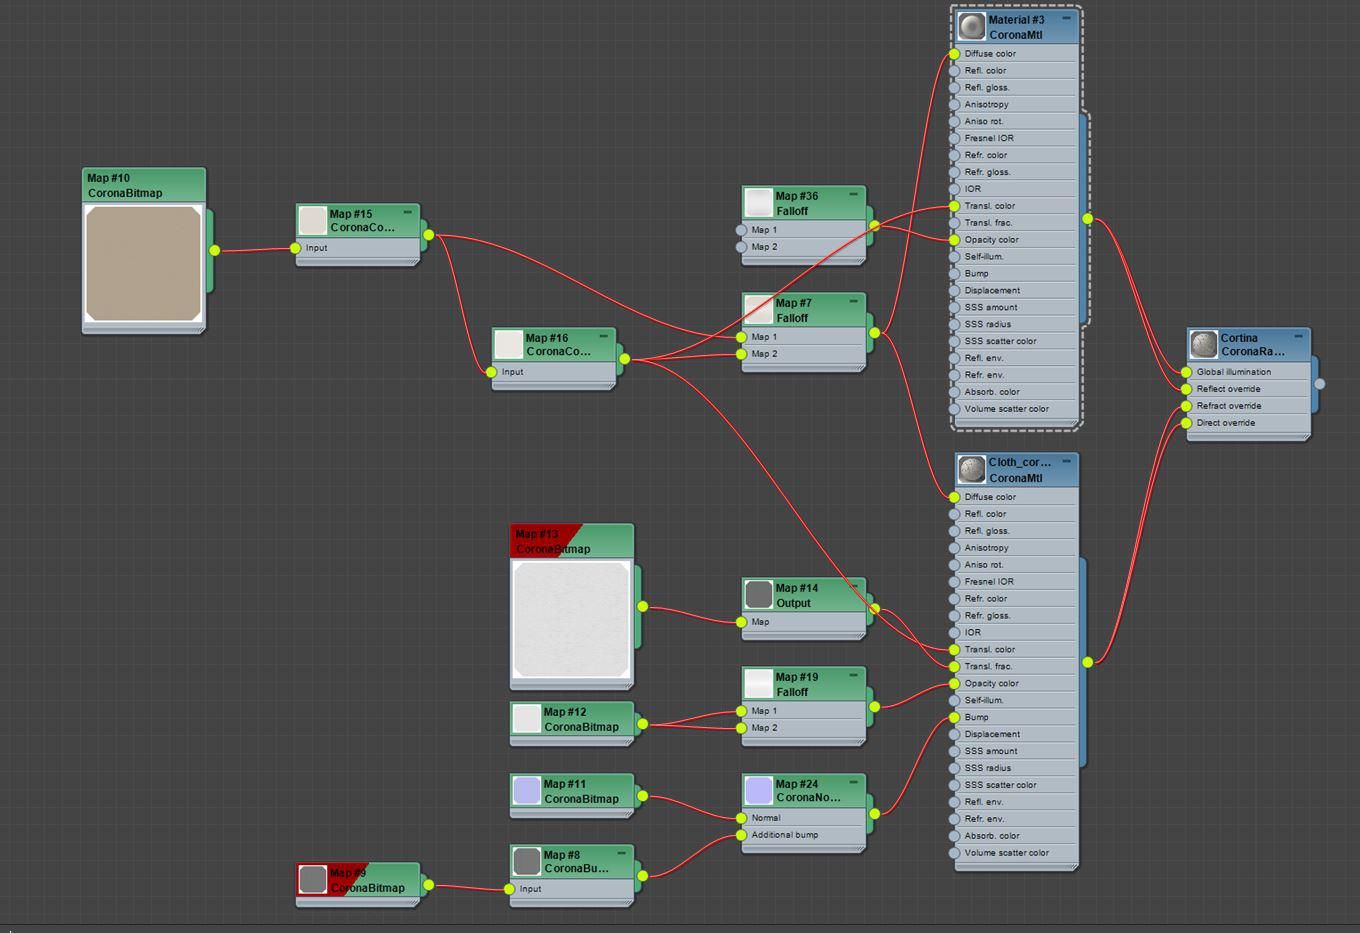Click the Map #36 Falloff output socket
Viewport: 1360px width, 933px height.
(874, 226)
